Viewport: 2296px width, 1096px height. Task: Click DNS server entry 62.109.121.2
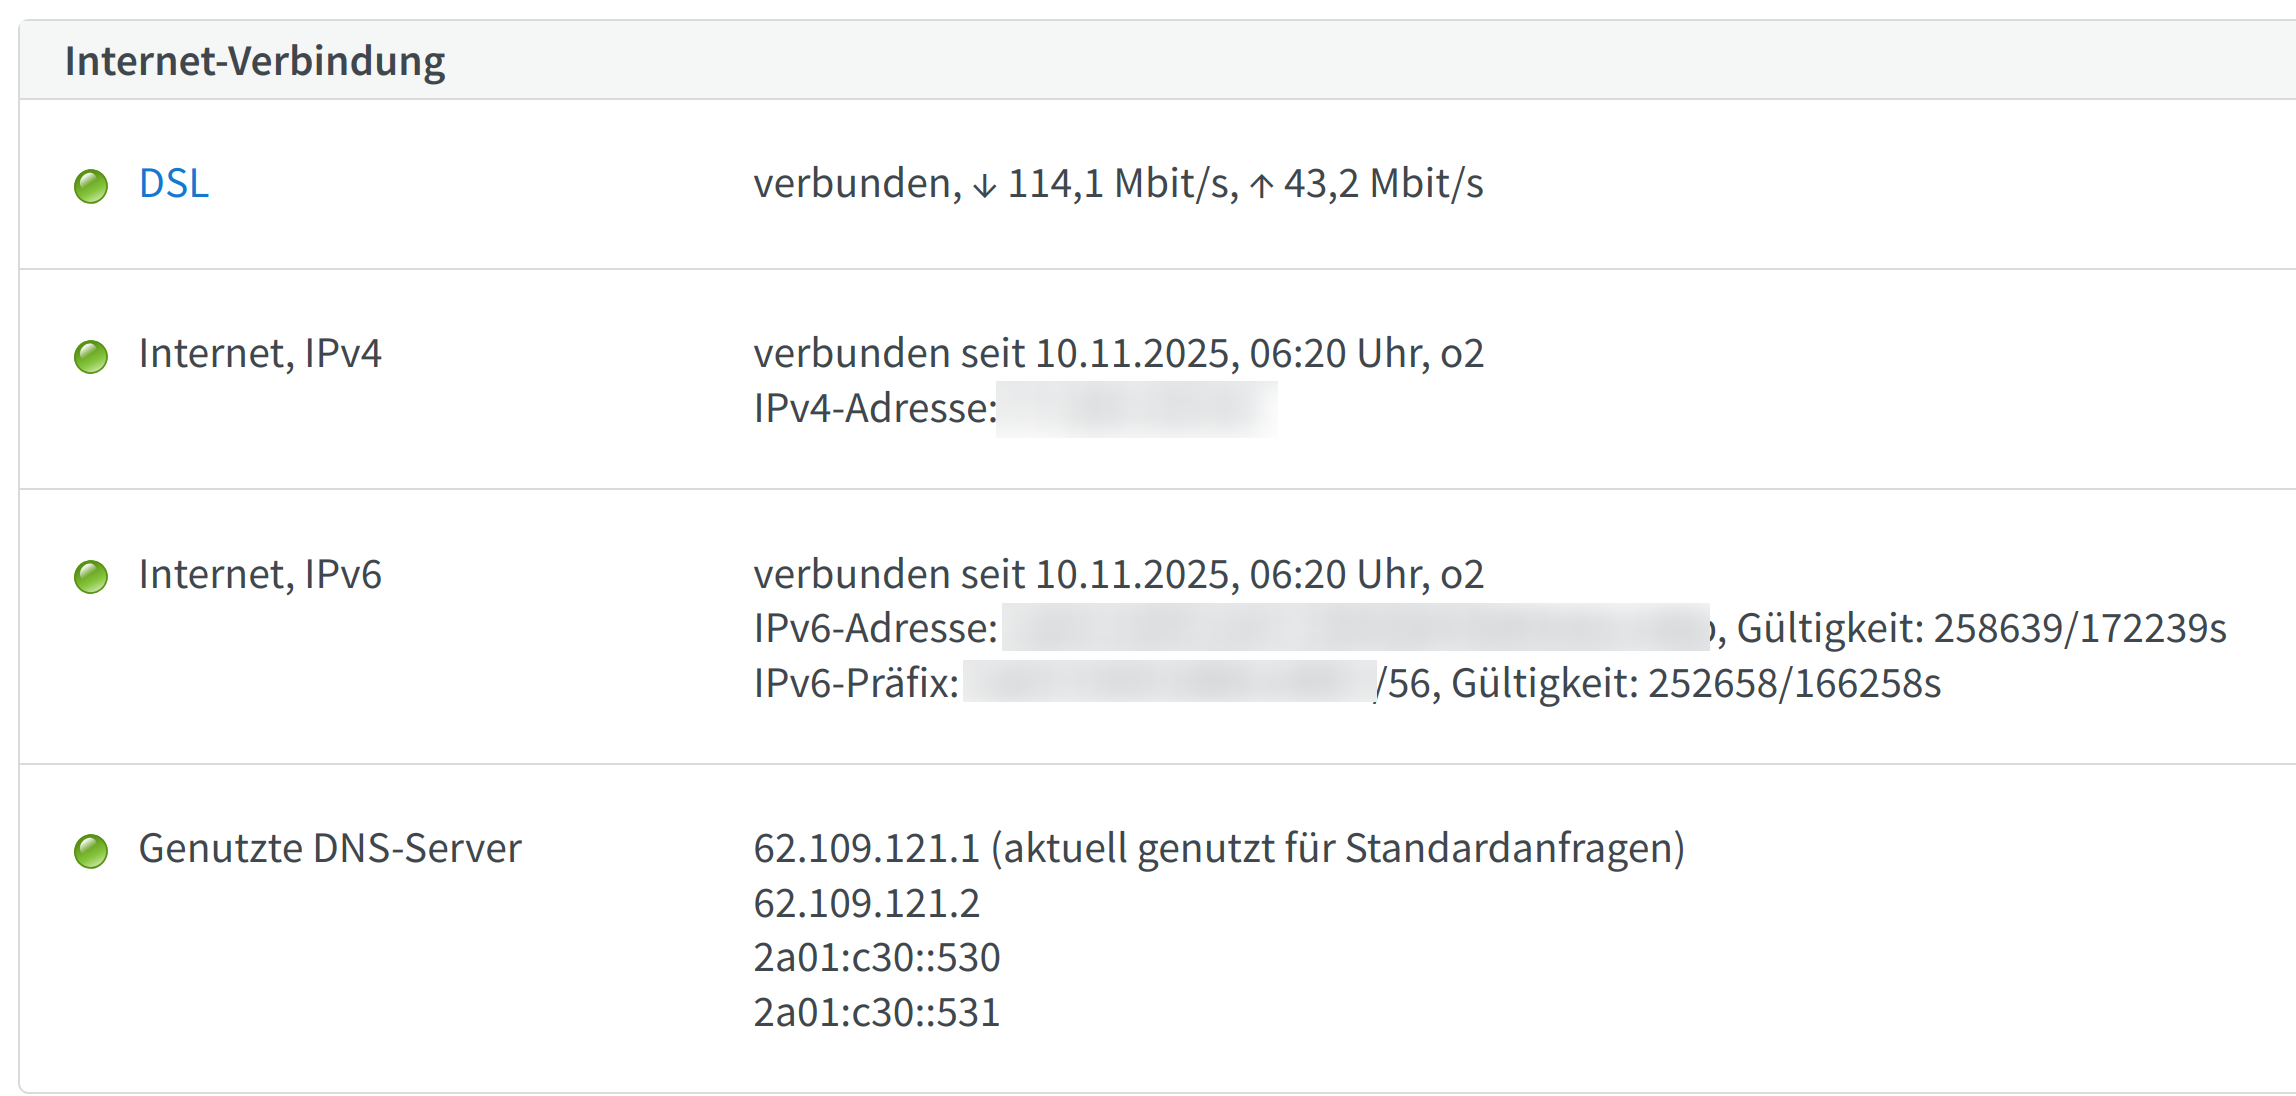(x=866, y=904)
